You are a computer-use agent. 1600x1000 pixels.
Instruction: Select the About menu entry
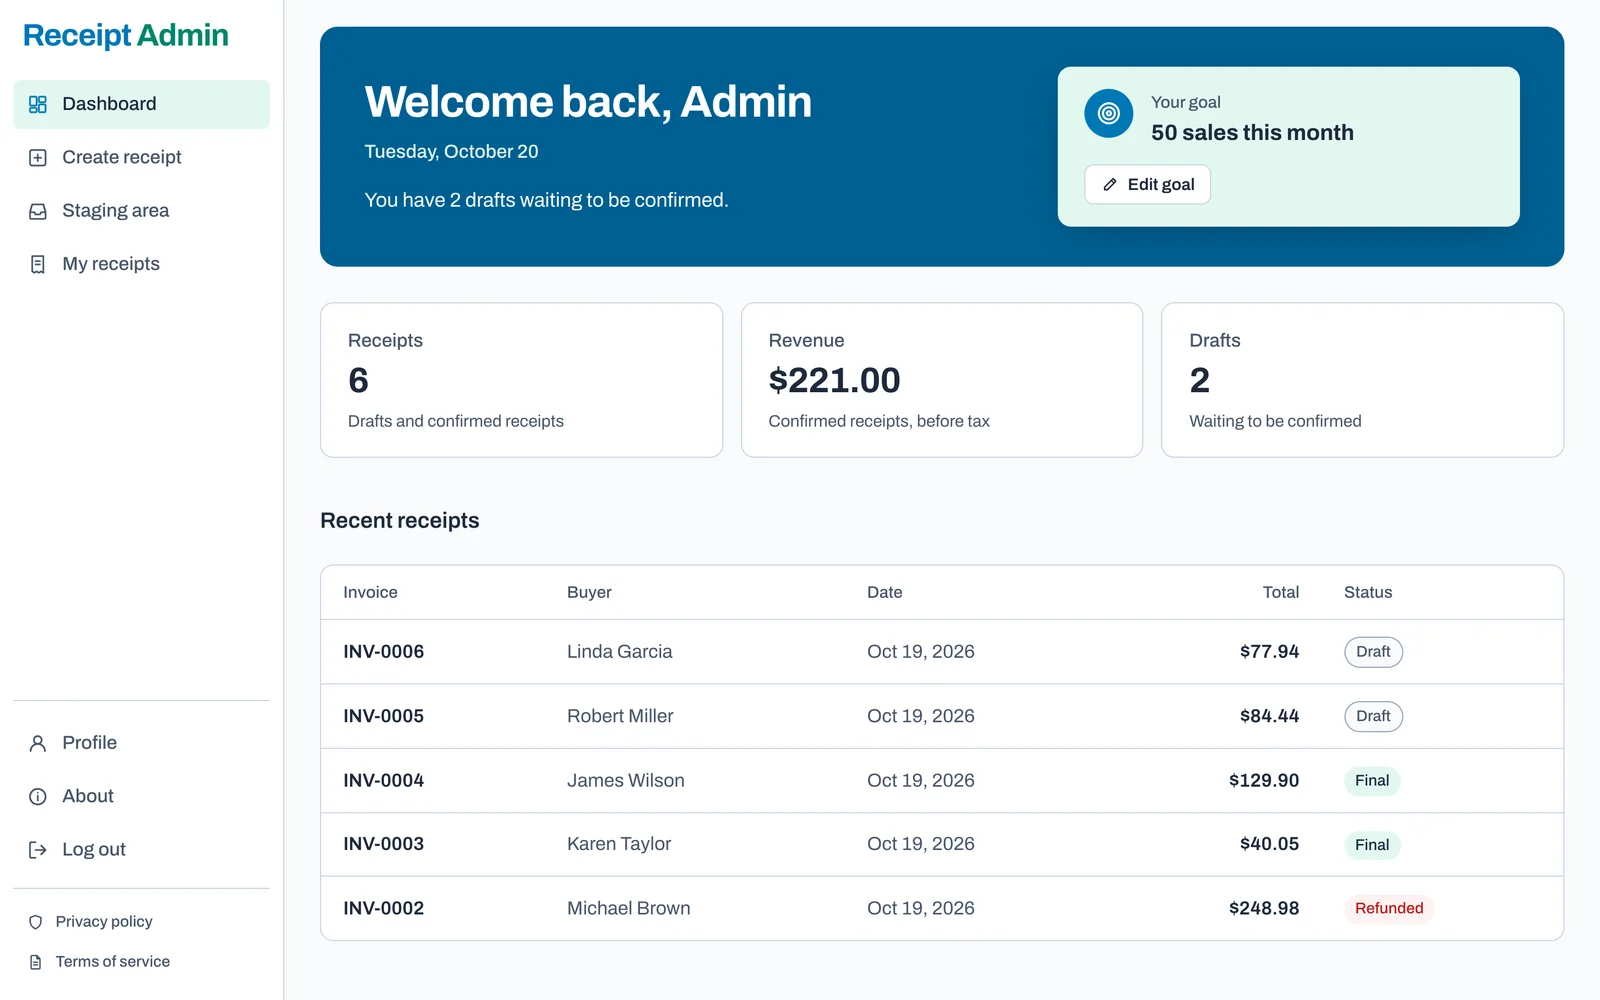click(x=141, y=797)
